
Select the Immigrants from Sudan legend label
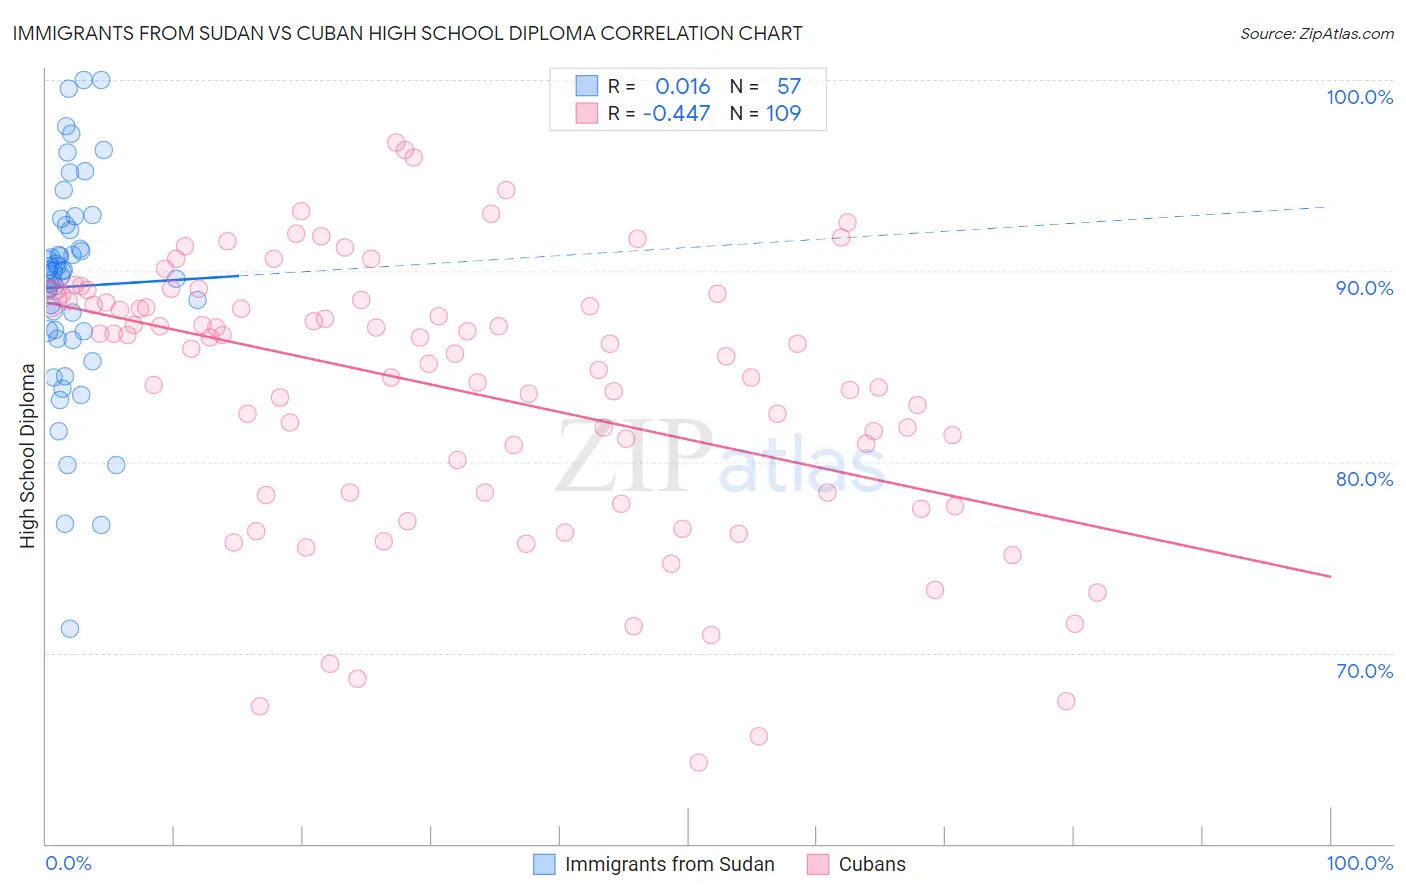[670, 864]
